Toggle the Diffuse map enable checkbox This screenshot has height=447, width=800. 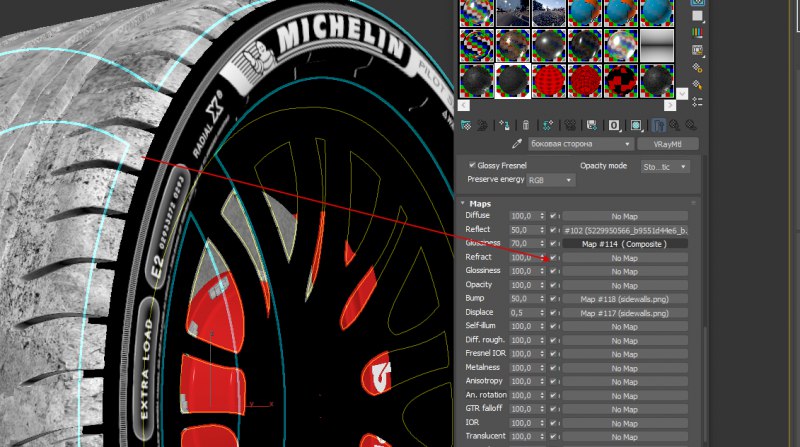pos(553,216)
